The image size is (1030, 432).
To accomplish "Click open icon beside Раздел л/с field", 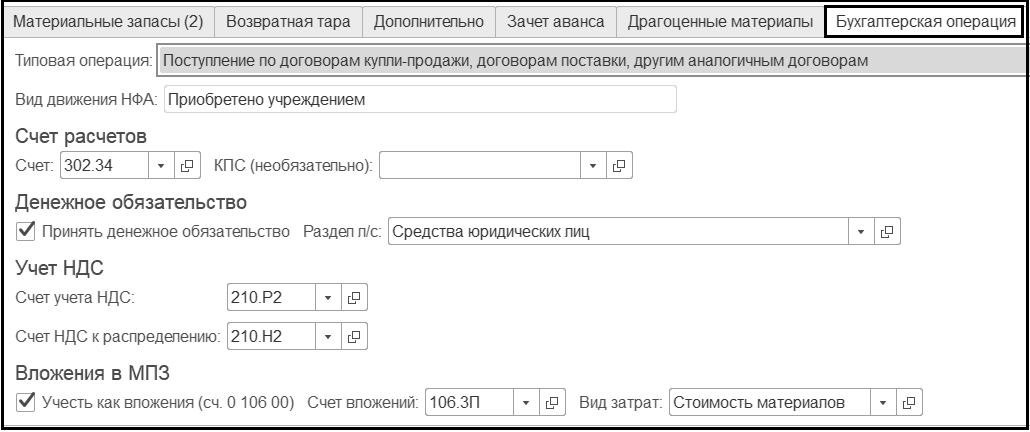I will click(x=887, y=231).
